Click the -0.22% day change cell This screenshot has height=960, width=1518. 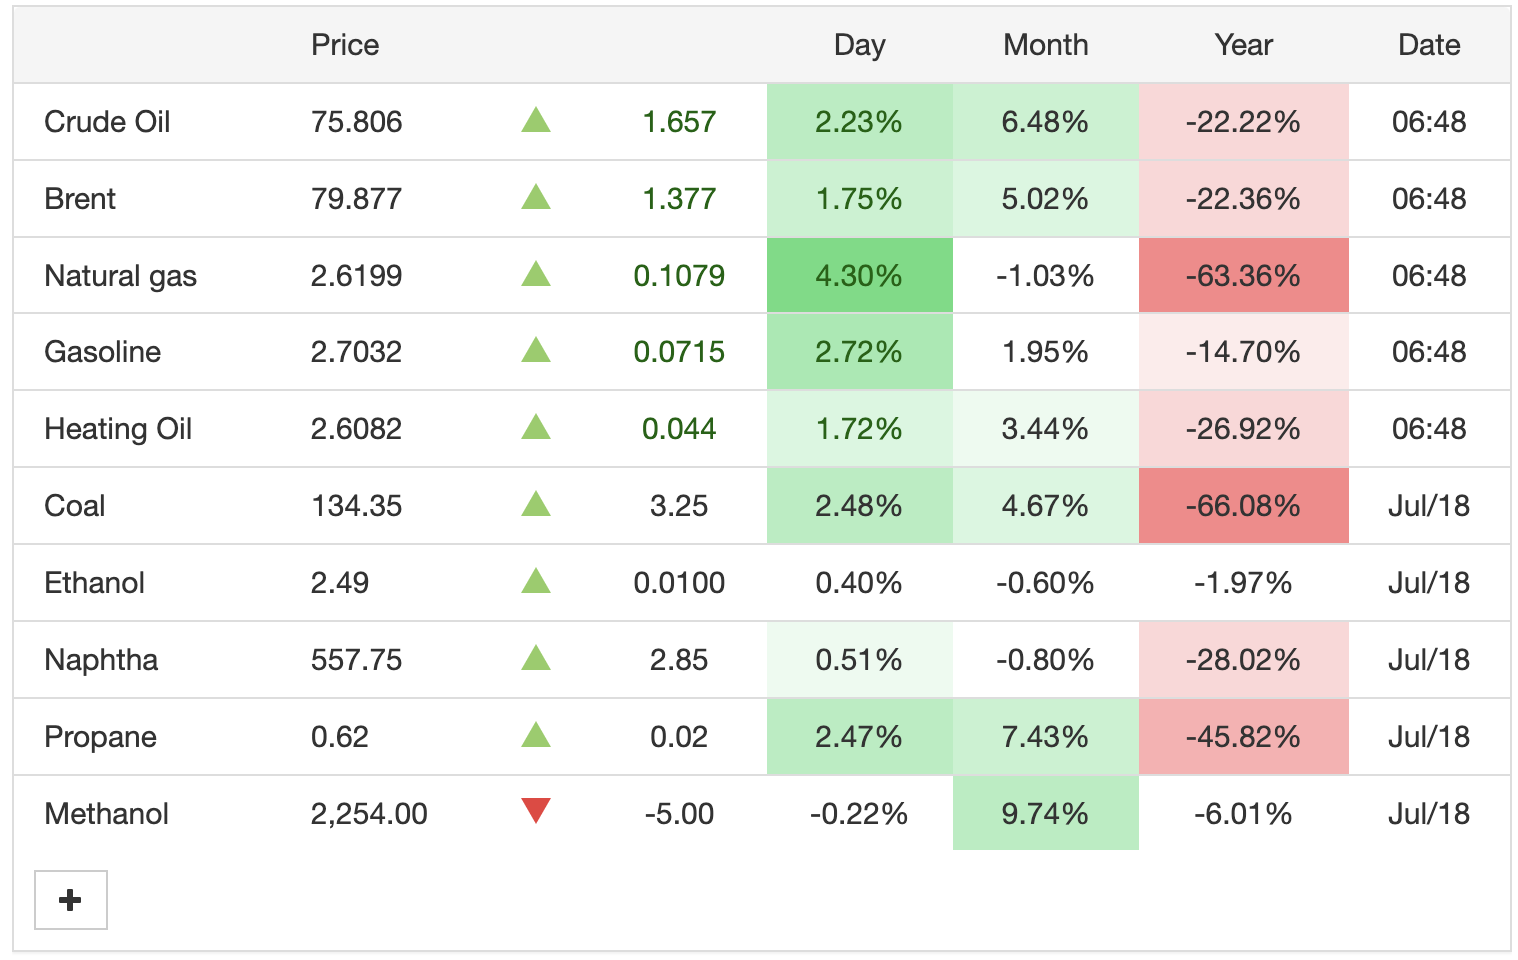click(859, 813)
